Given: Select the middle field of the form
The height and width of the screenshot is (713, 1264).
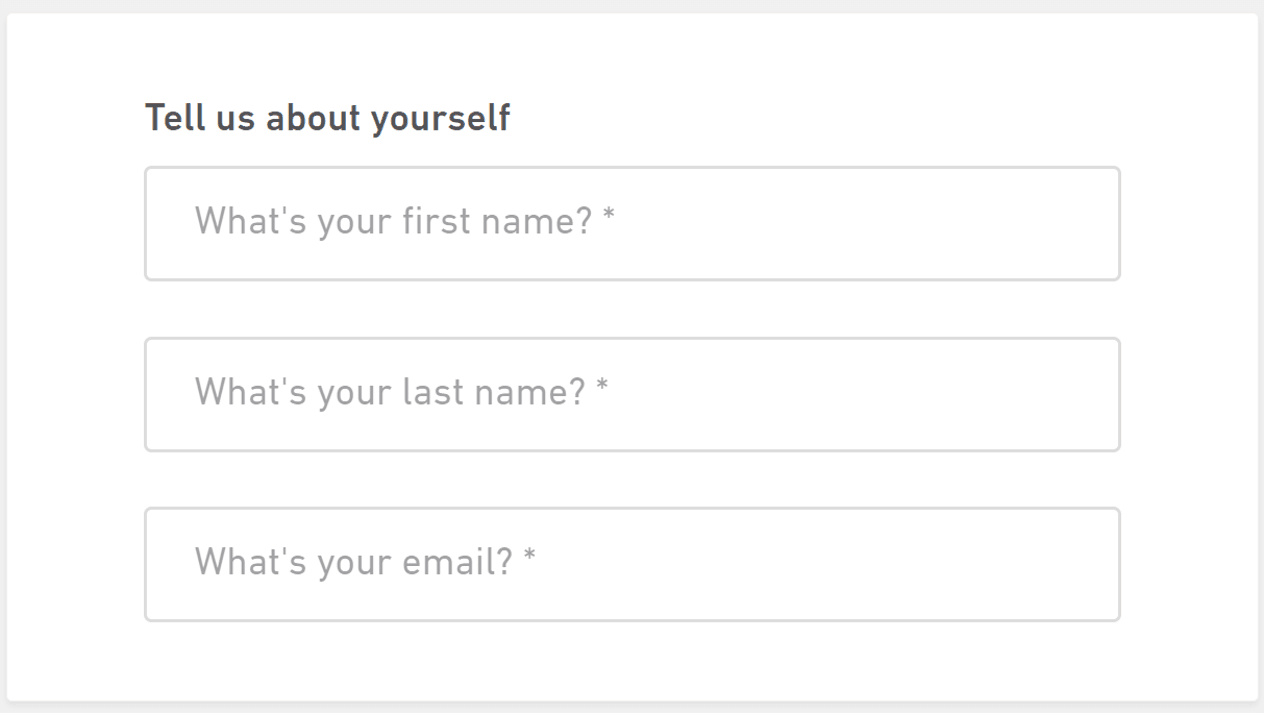Looking at the screenshot, I should (632, 394).
